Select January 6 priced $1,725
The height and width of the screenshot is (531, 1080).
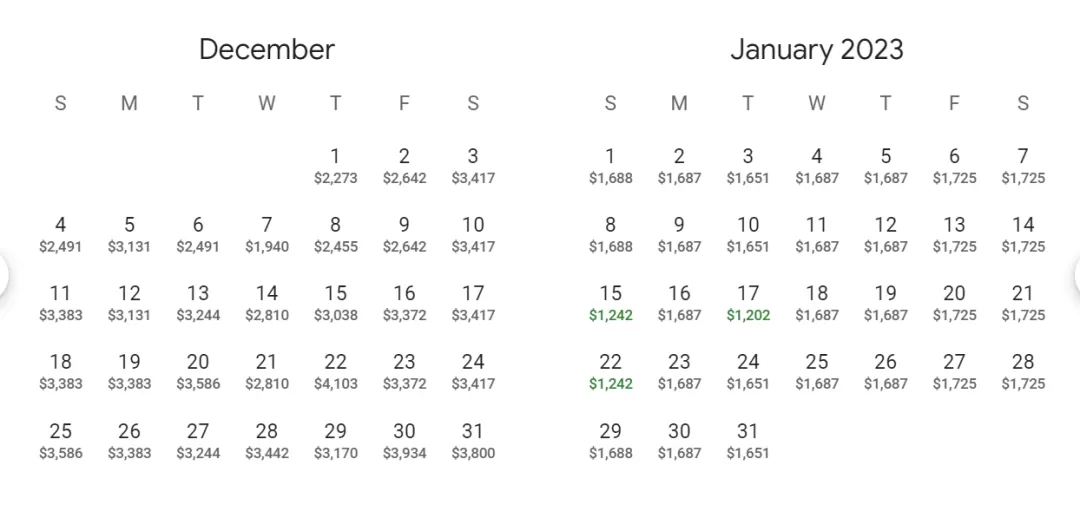tap(954, 166)
